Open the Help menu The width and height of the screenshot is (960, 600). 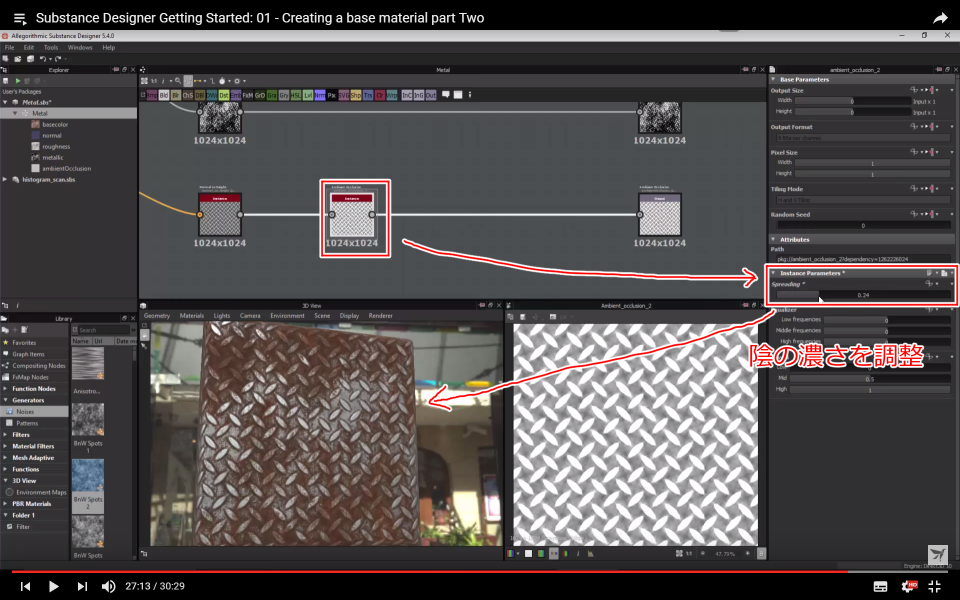(108, 47)
